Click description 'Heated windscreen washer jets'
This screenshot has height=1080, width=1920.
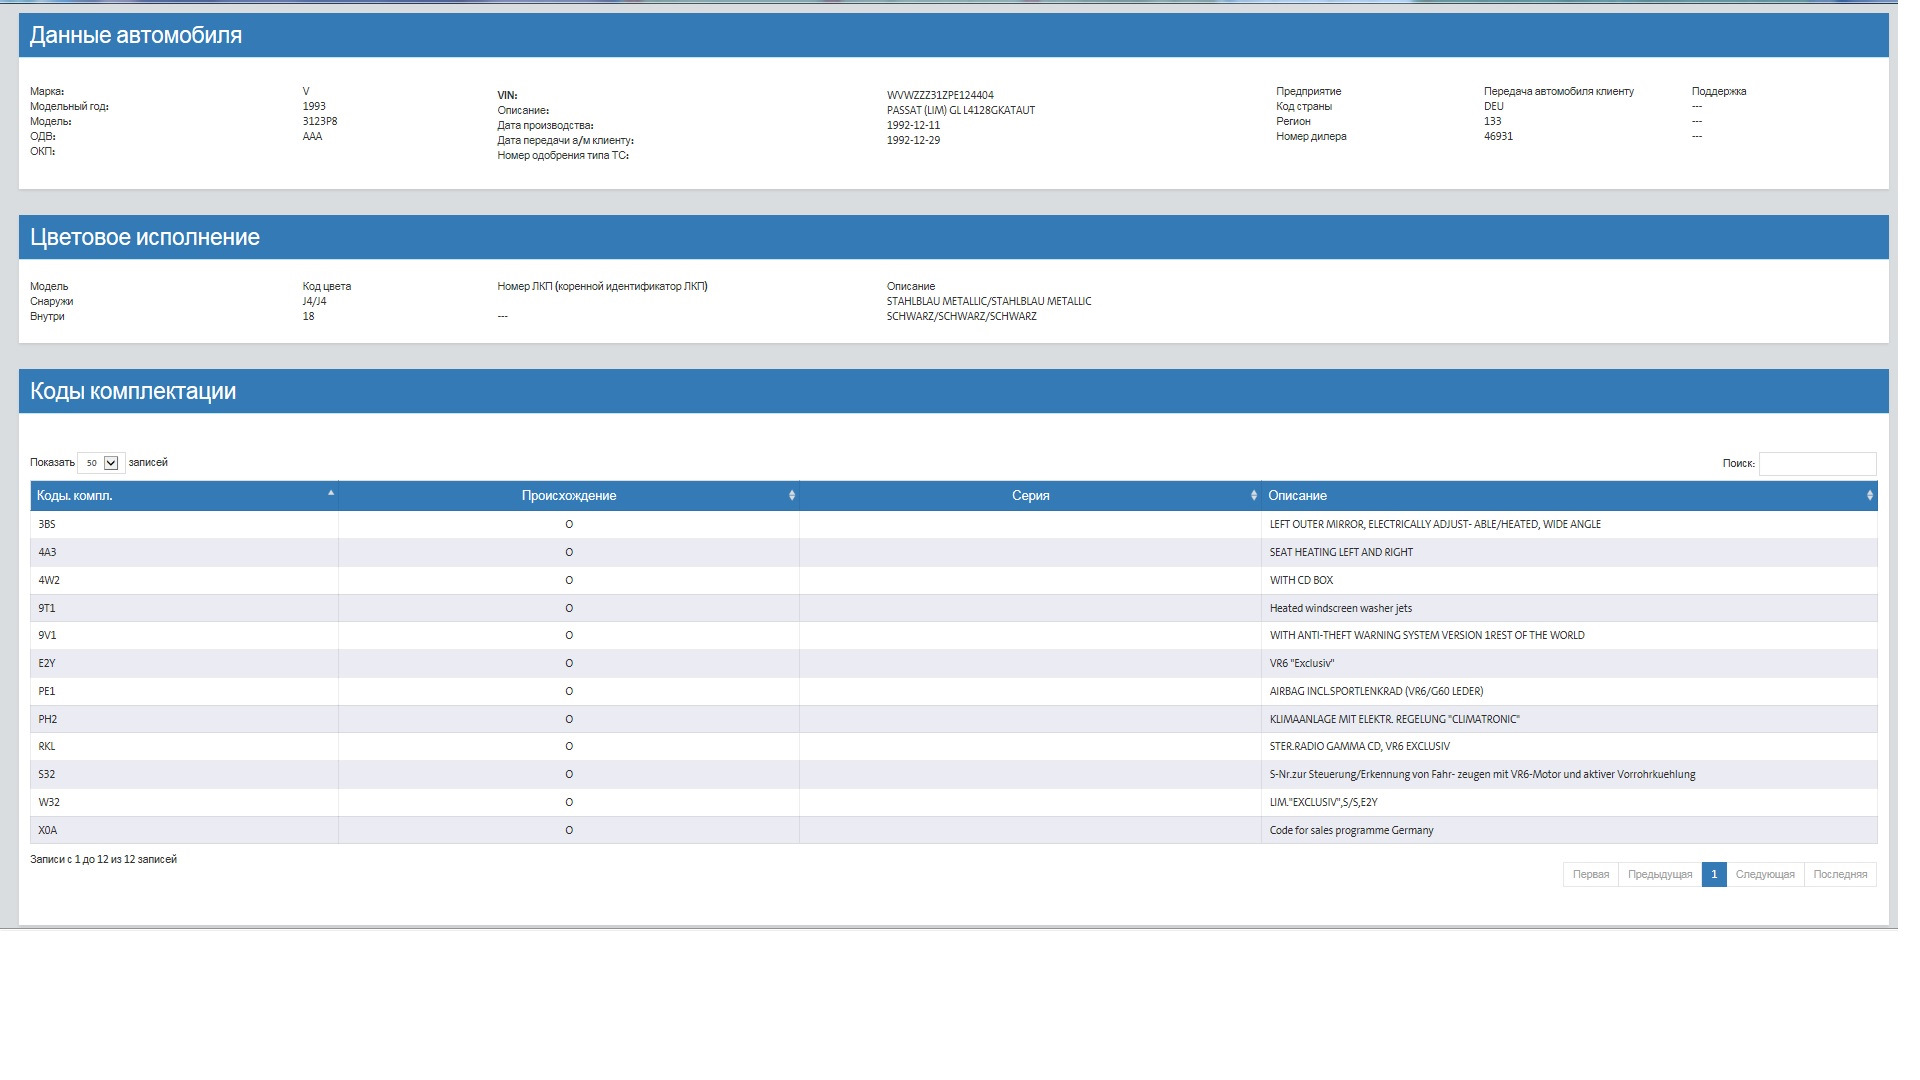pos(1340,608)
